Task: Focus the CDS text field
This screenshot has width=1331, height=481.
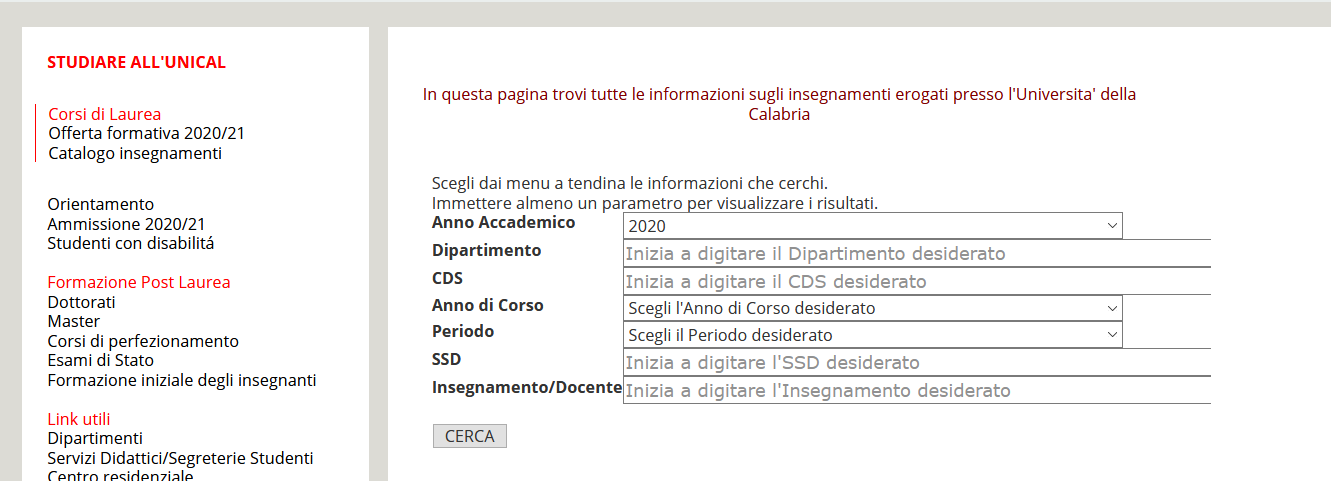Action: point(917,282)
